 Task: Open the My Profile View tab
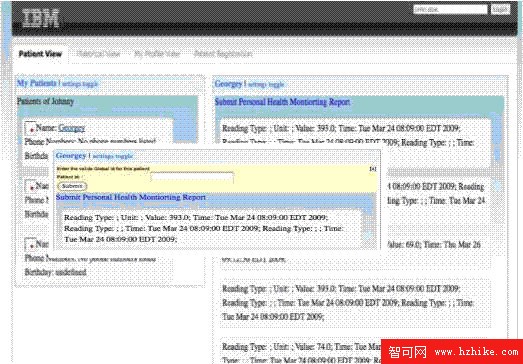click(x=157, y=54)
